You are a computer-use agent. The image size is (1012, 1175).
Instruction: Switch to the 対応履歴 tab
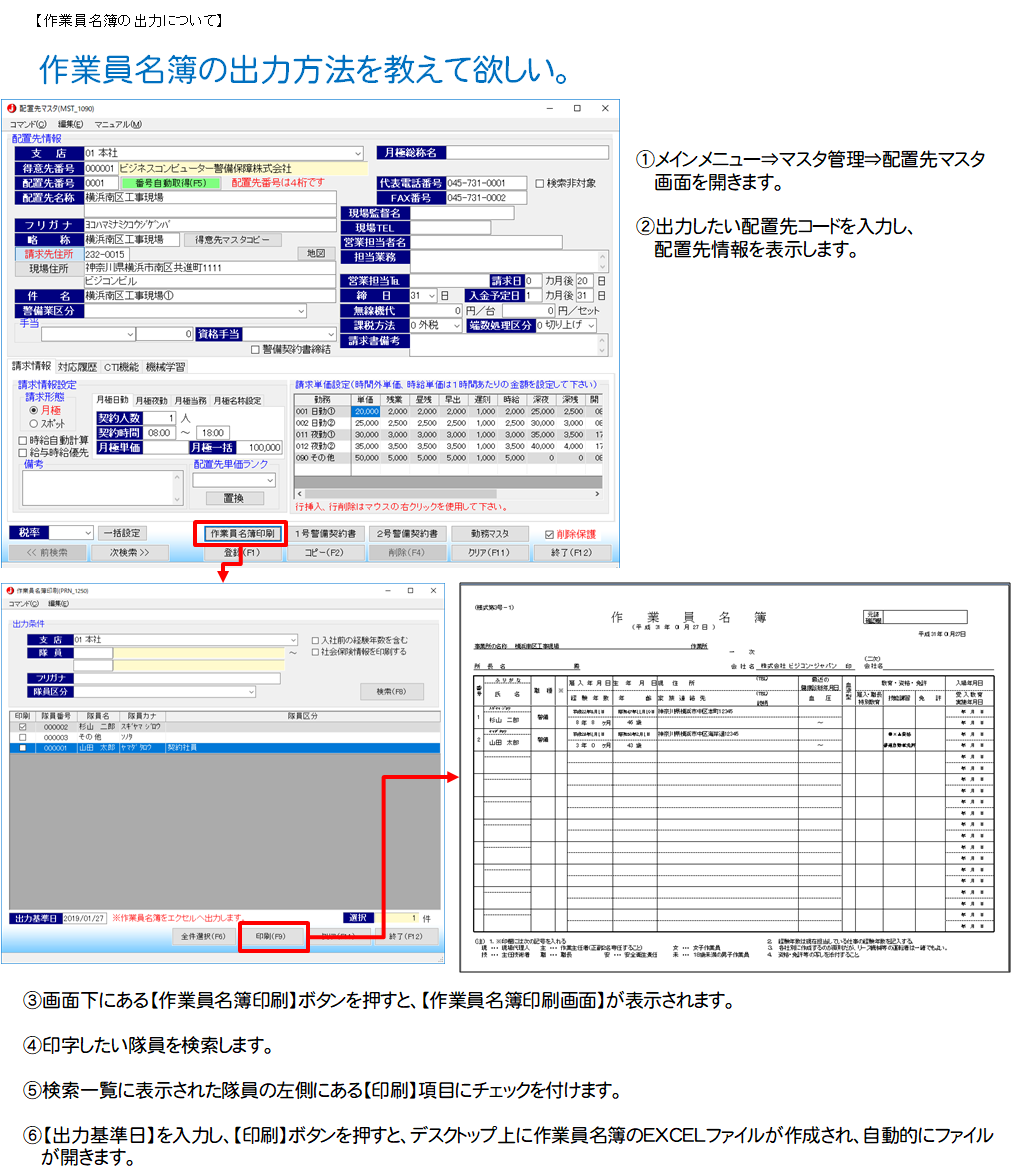click(78, 367)
